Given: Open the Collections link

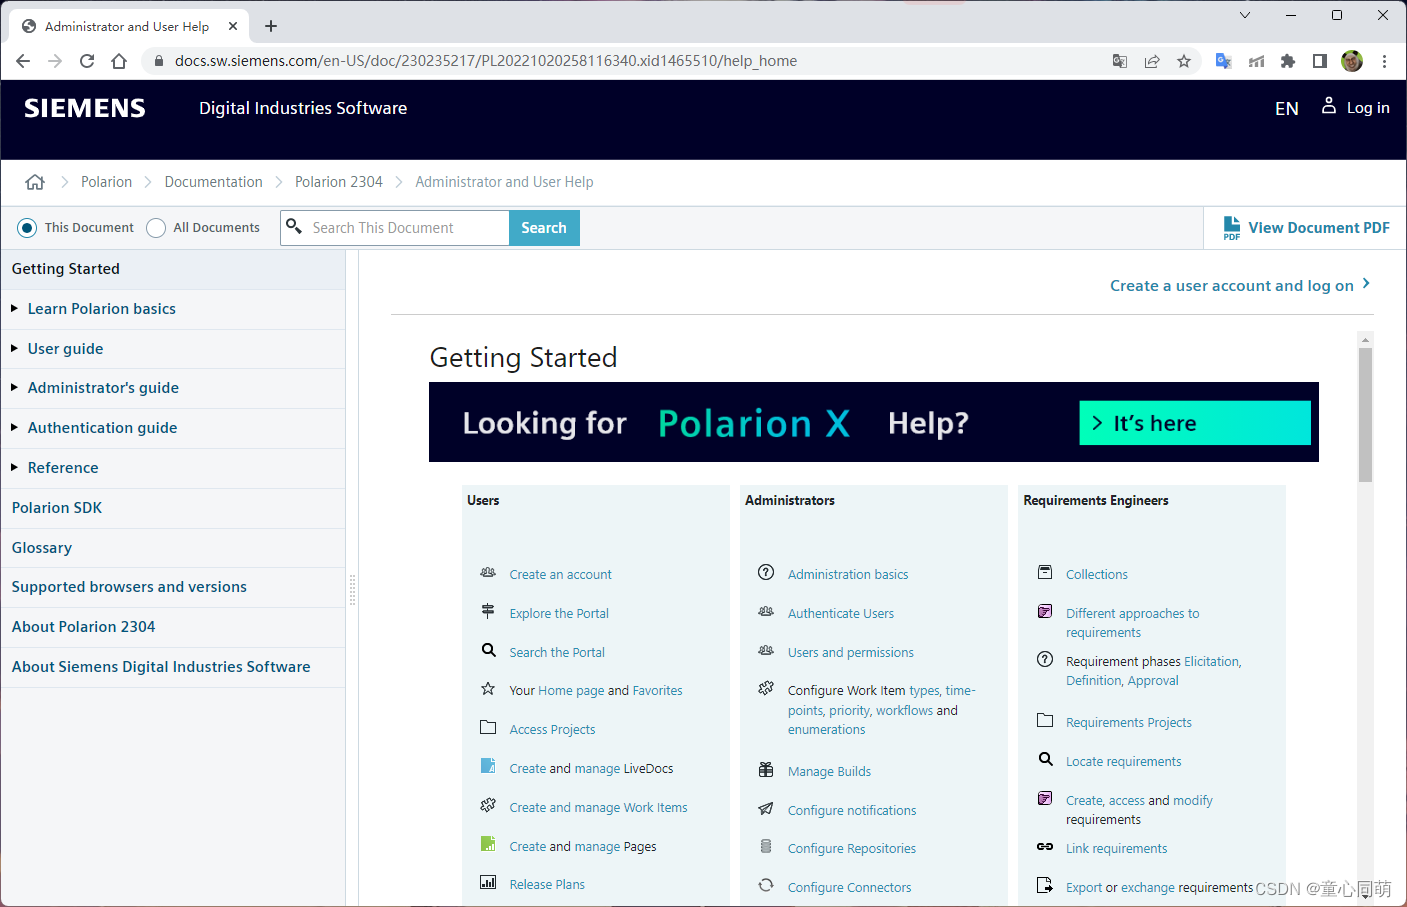Looking at the screenshot, I should (1097, 575).
